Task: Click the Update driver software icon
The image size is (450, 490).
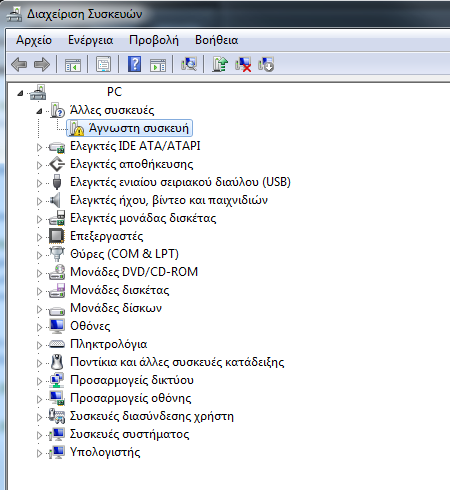Action: coord(220,64)
